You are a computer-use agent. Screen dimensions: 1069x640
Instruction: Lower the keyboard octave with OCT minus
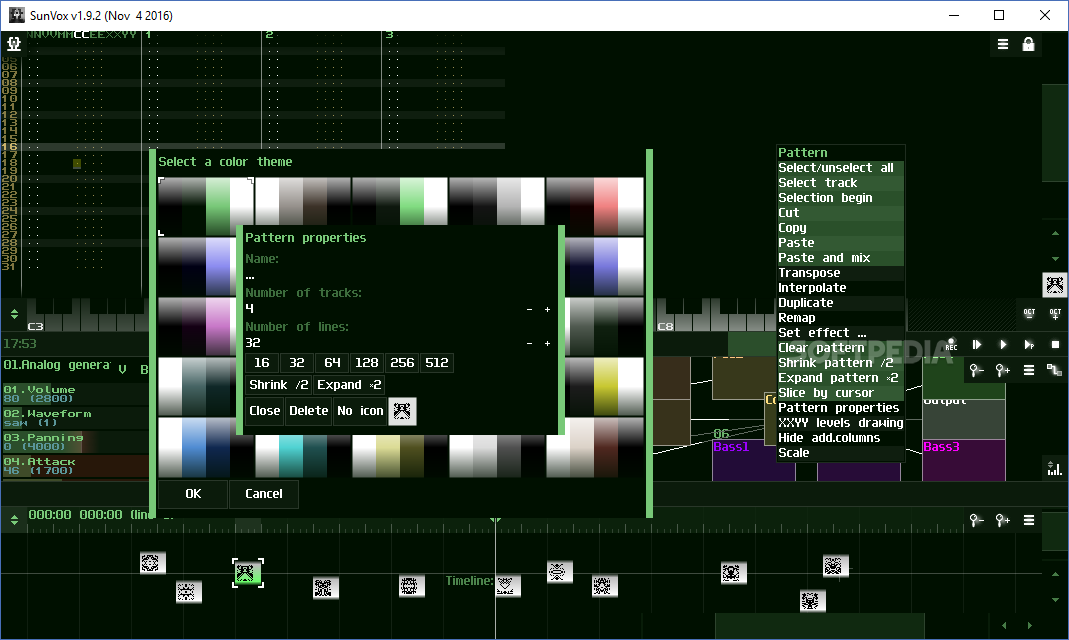[1029, 313]
